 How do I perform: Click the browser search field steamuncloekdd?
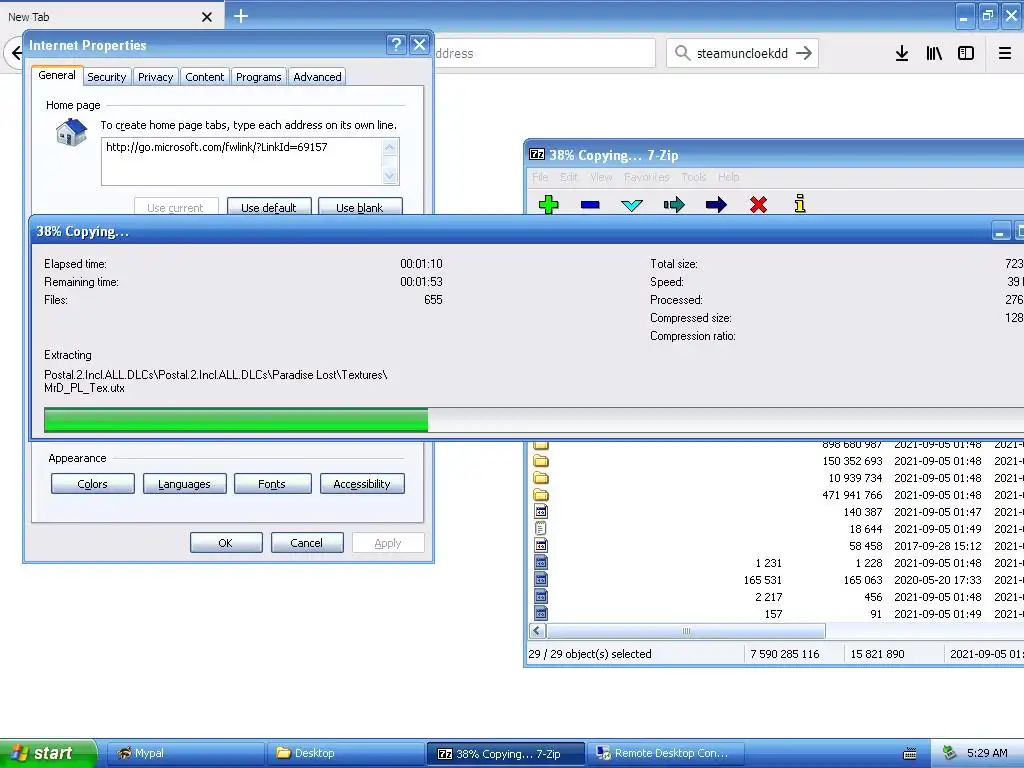(742, 54)
